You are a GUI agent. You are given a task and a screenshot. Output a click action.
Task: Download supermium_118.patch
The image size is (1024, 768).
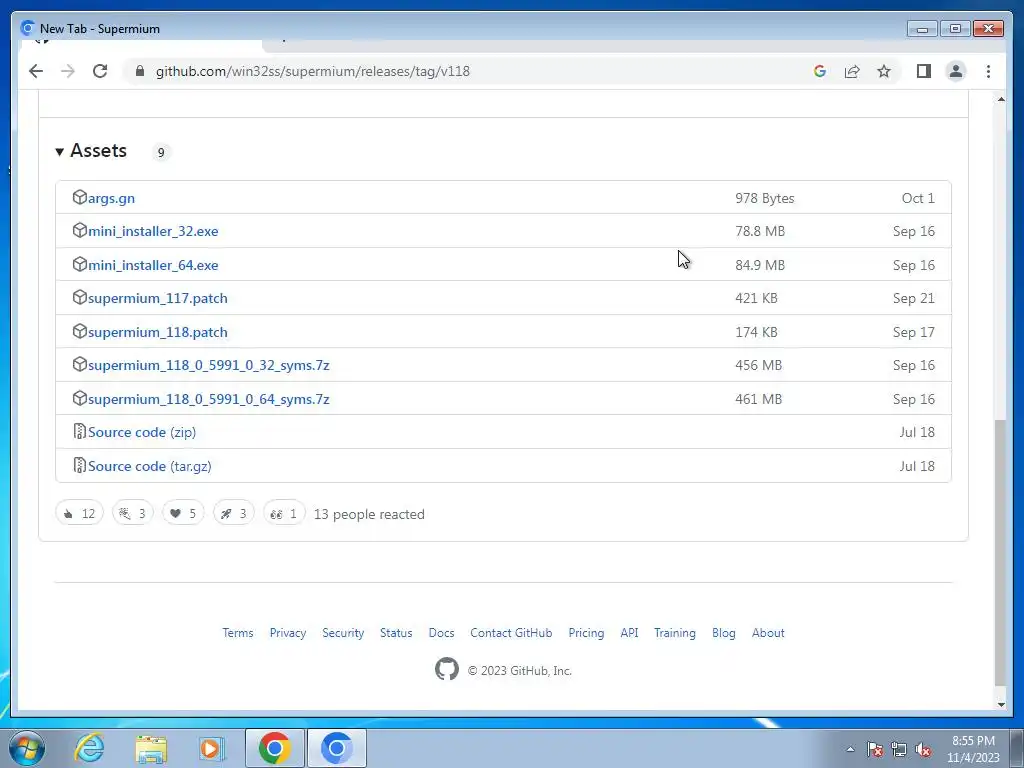click(158, 332)
